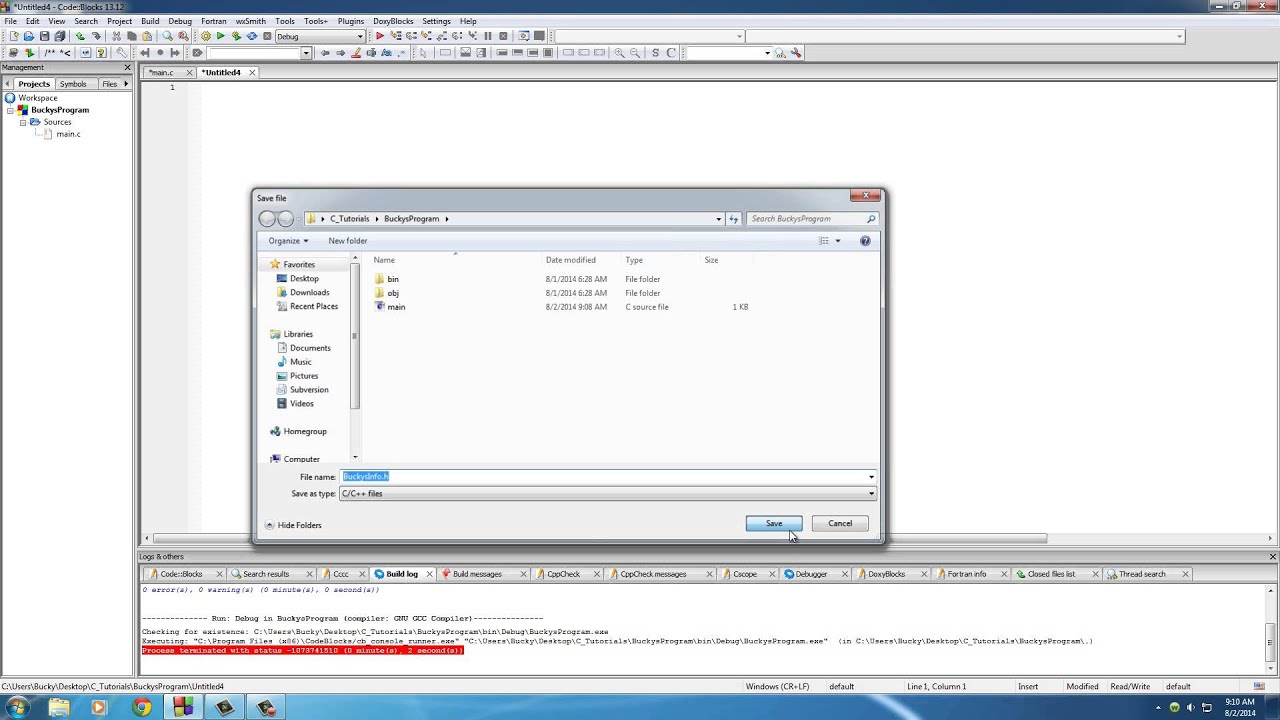Click the Rebuild toolbar icon
Screen dimensions: 1280x720
pos(251,36)
